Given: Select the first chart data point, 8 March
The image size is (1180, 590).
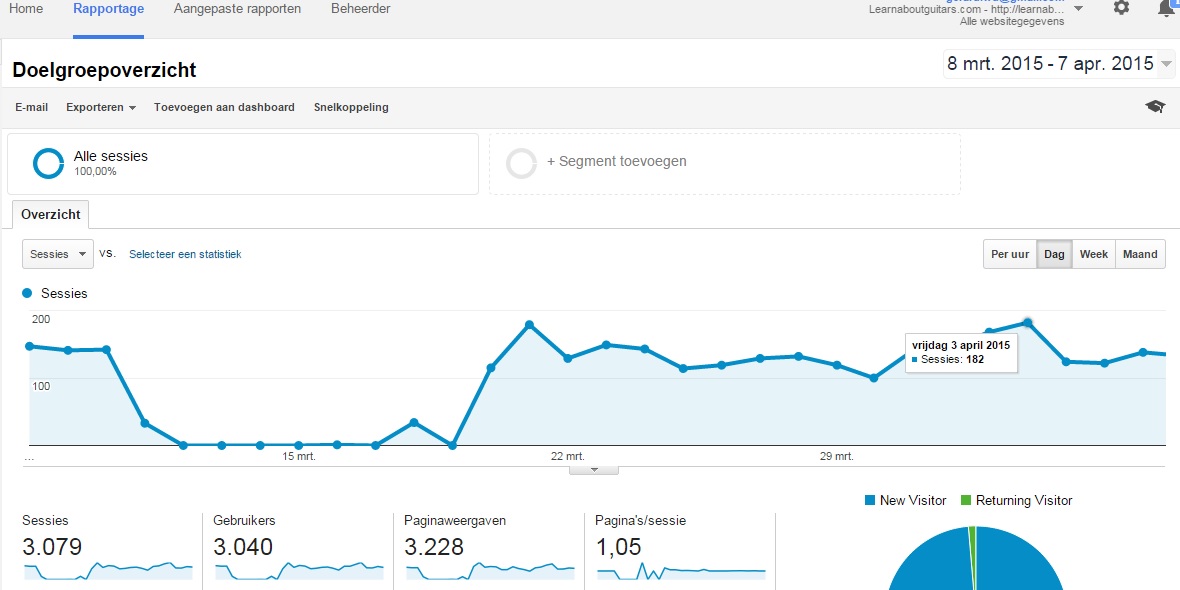Looking at the screenshot, I should [29, 346].
